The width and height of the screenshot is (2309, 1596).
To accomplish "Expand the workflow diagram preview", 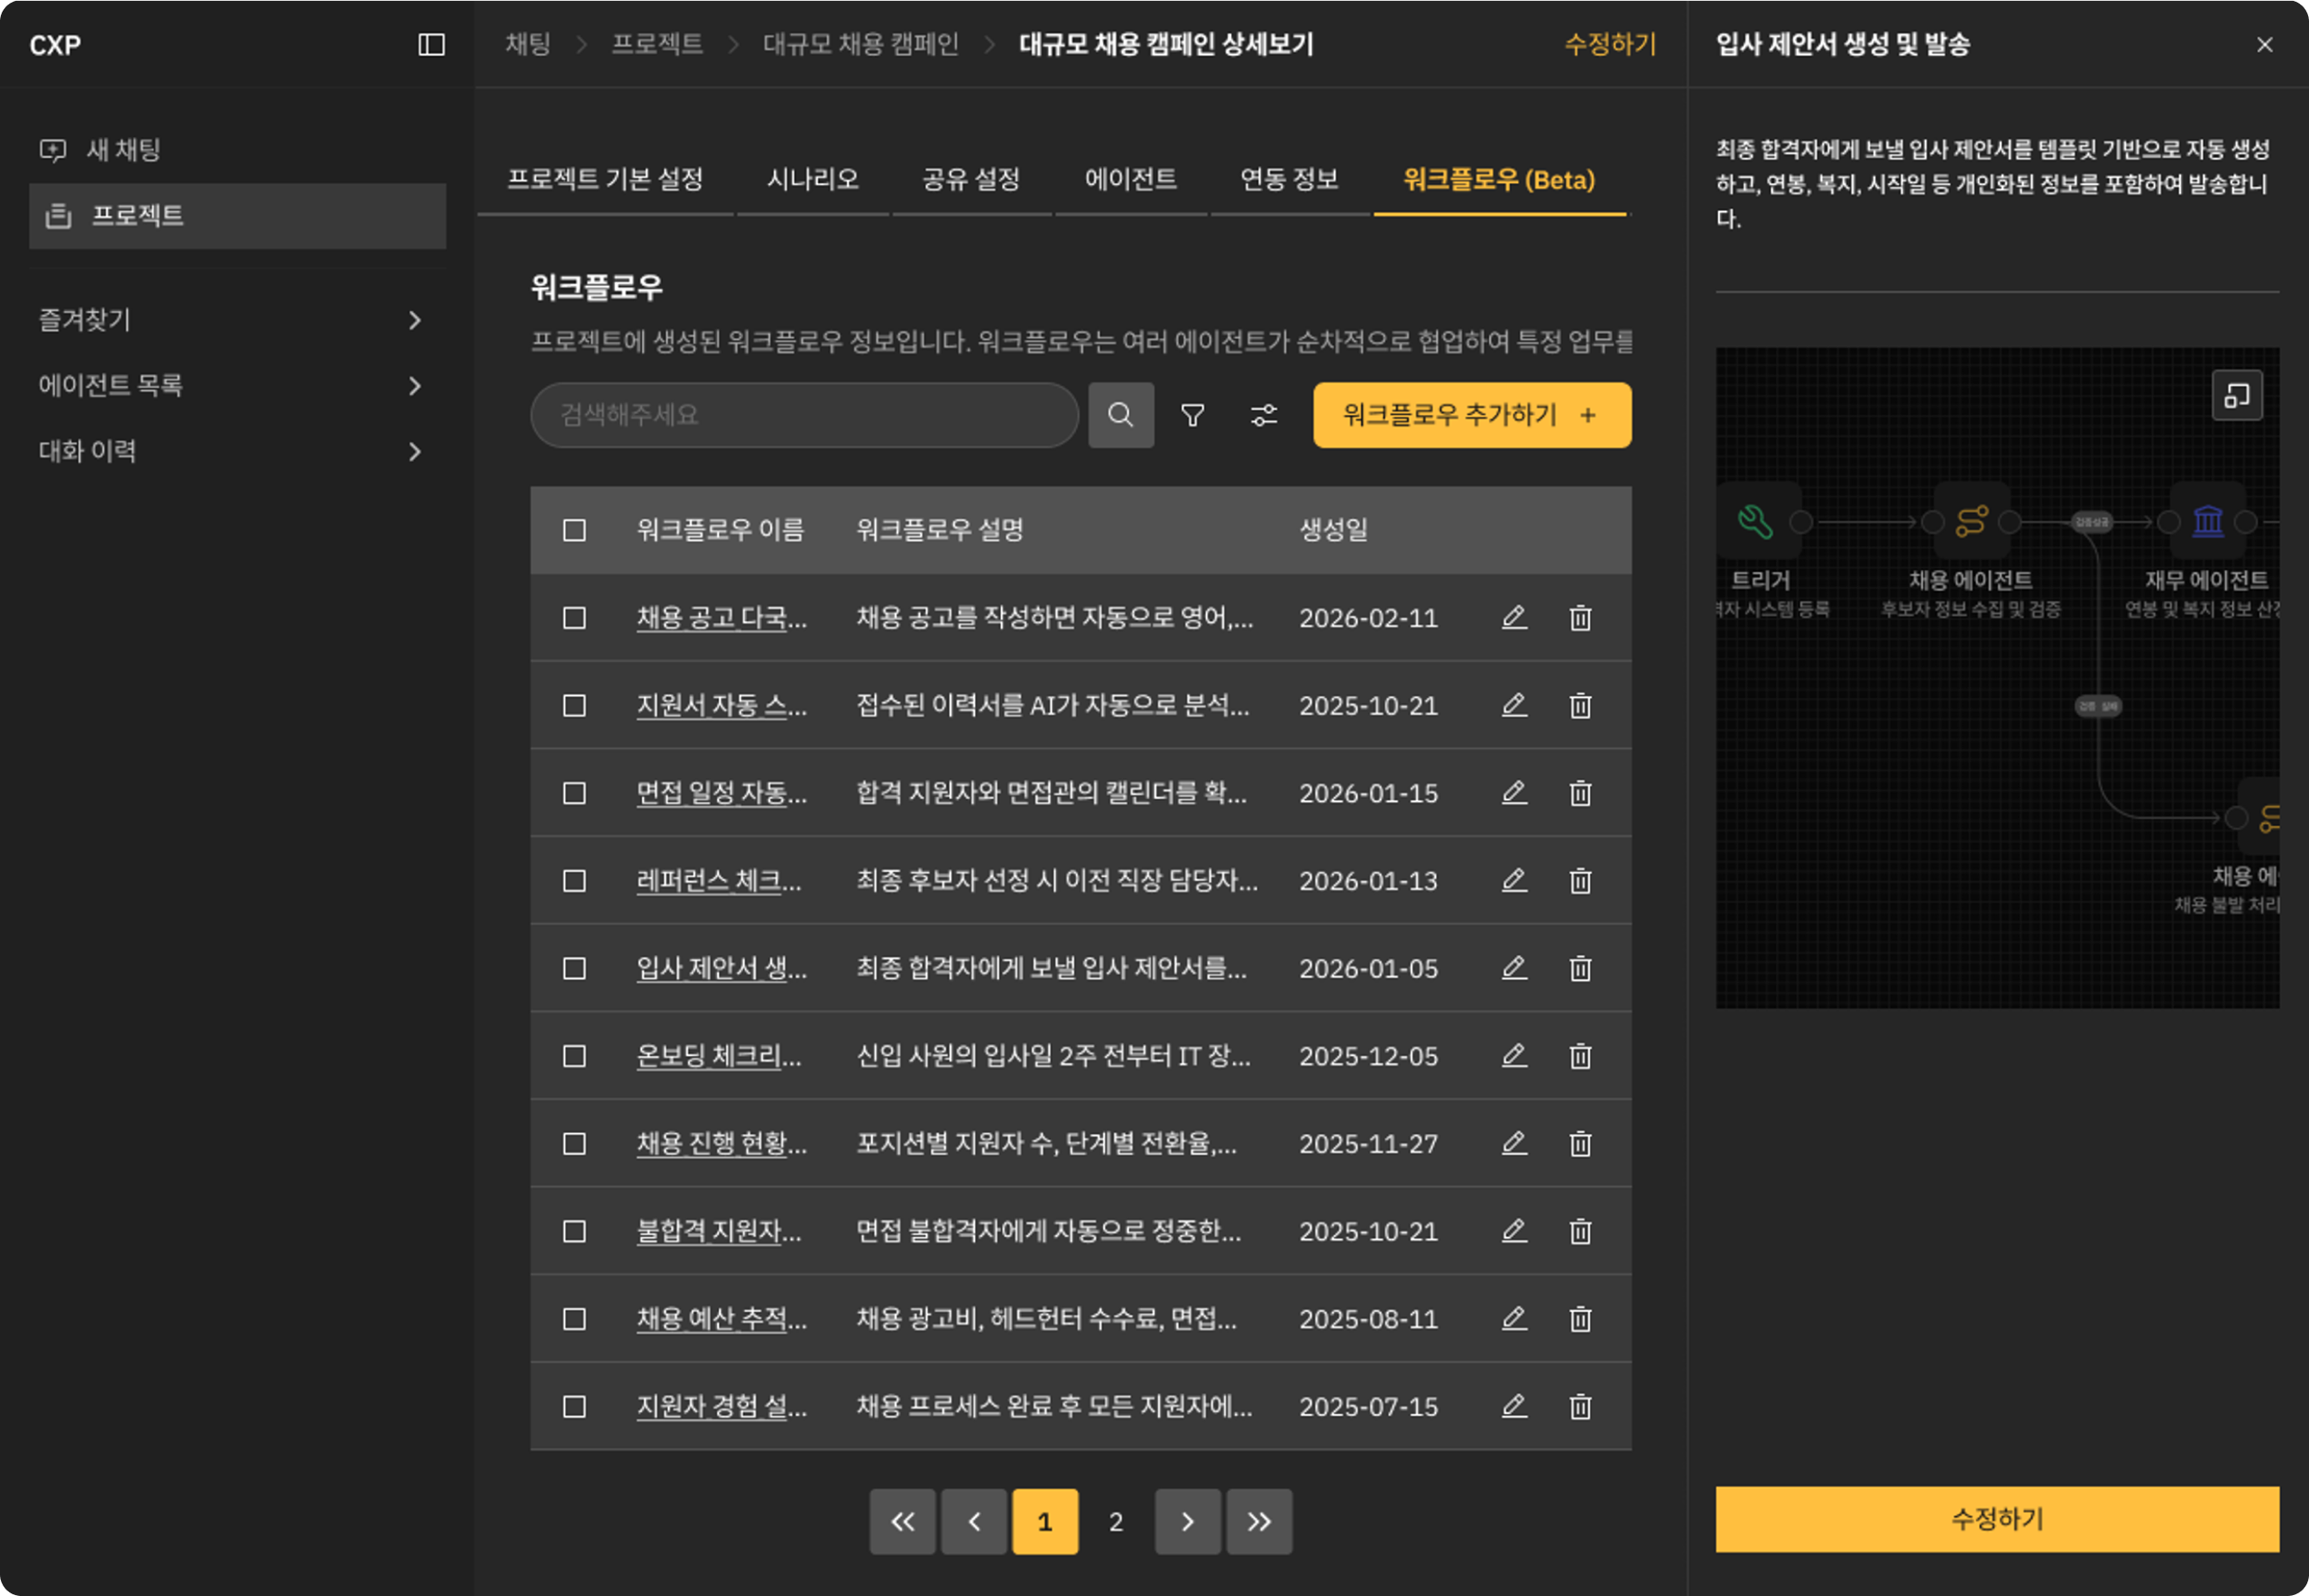I will [2237, 396].
